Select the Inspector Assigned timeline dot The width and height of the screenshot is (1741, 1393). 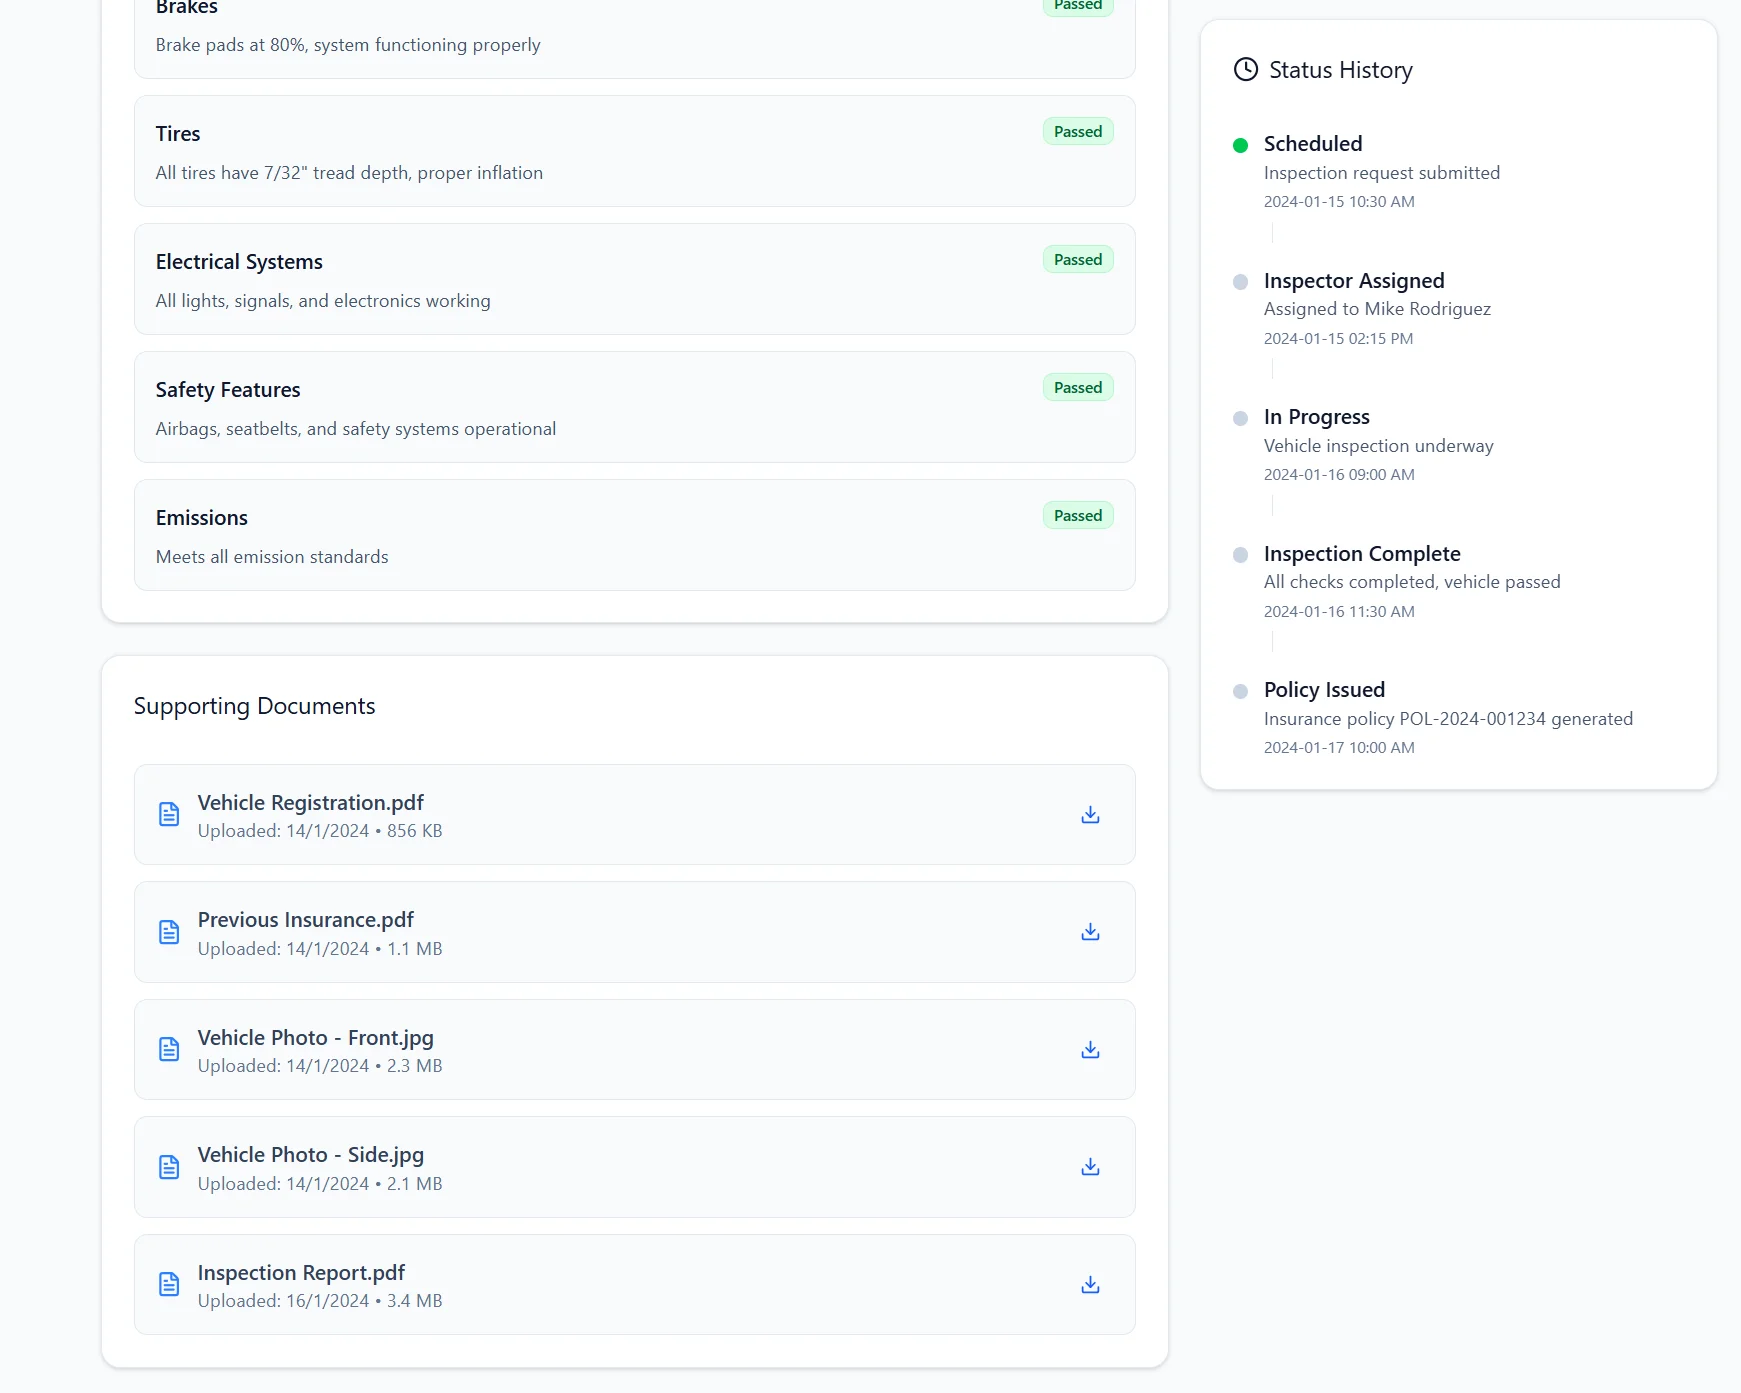click(1240, 282)
